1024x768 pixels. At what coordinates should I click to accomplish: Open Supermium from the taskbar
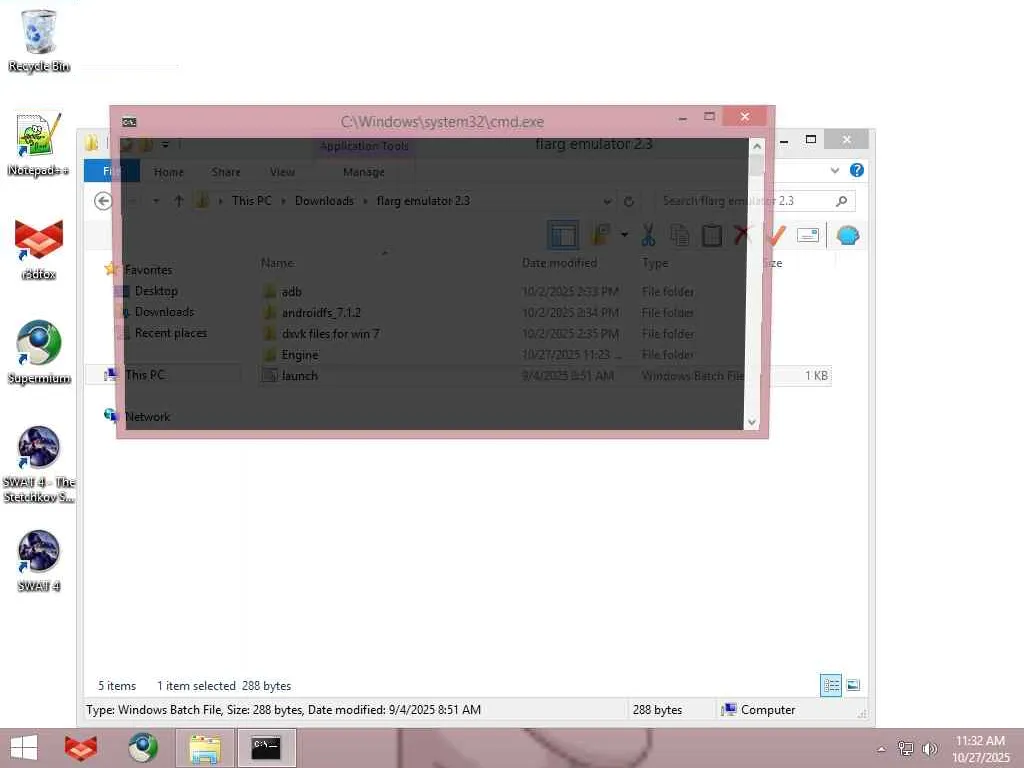143,748
